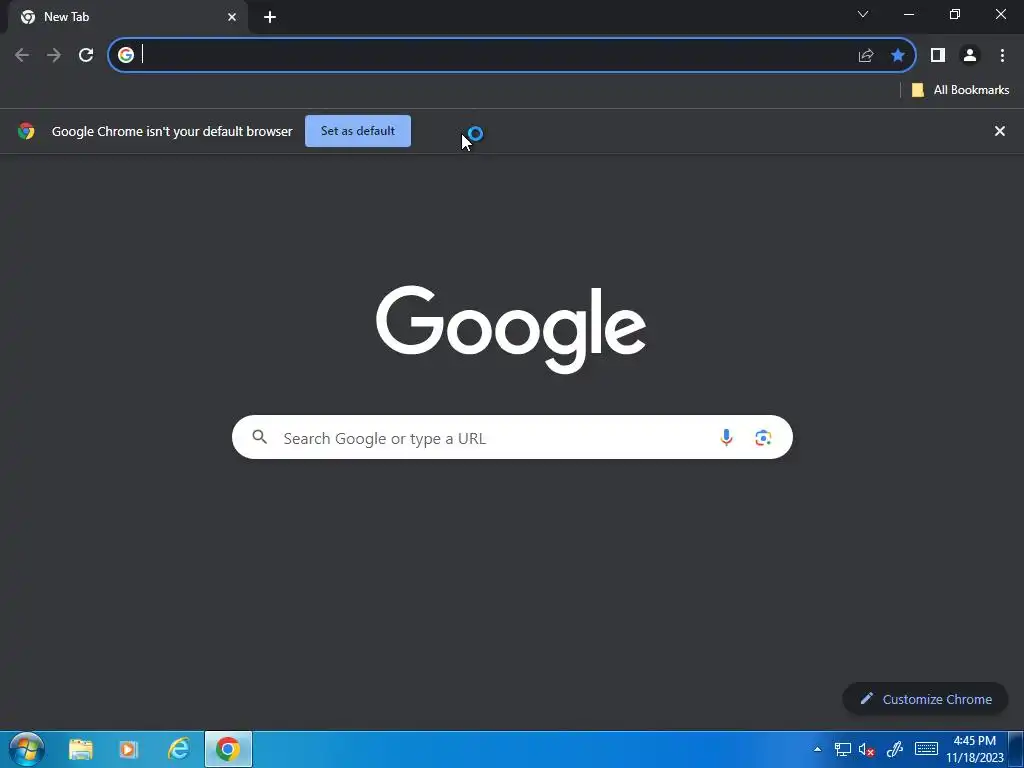Minimize the Chrome window
1024x768 pixels.
click(x=908, y=14)
